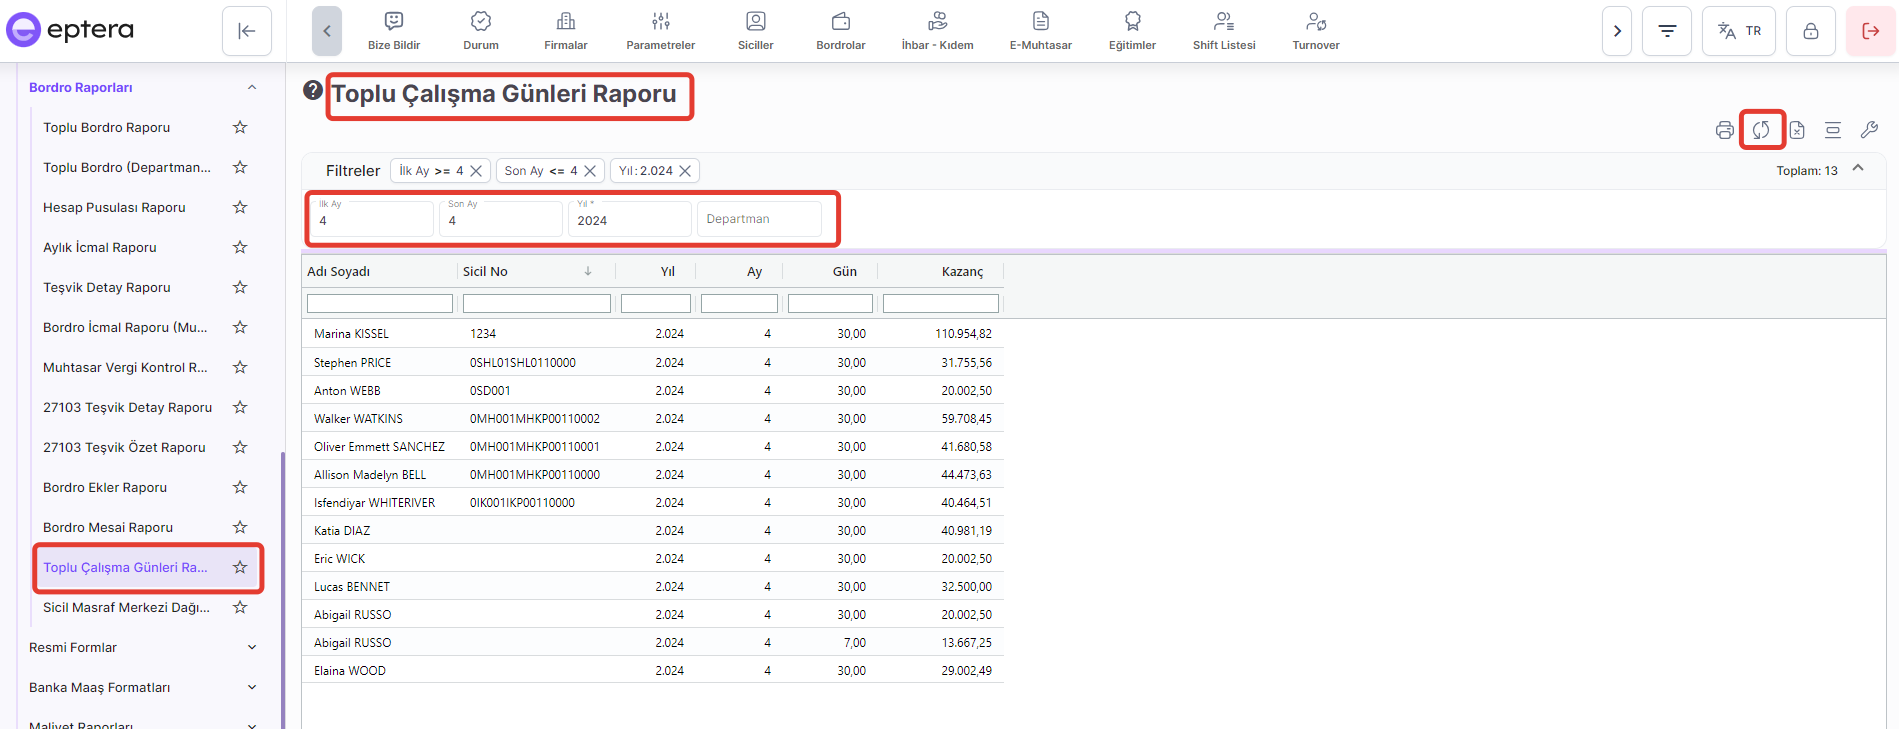Viewport: 1899px width, 729px height.
Task: Expand Banka Maaş Formatları section
Action: (252, 687)
